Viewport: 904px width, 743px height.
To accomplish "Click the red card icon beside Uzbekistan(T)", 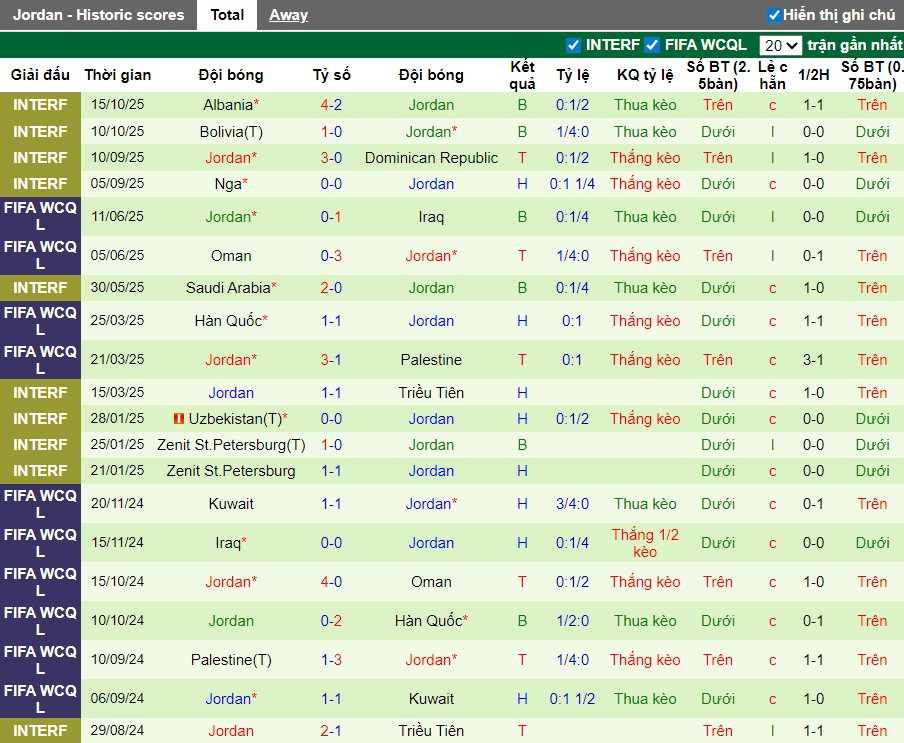I will click(179, 419).
